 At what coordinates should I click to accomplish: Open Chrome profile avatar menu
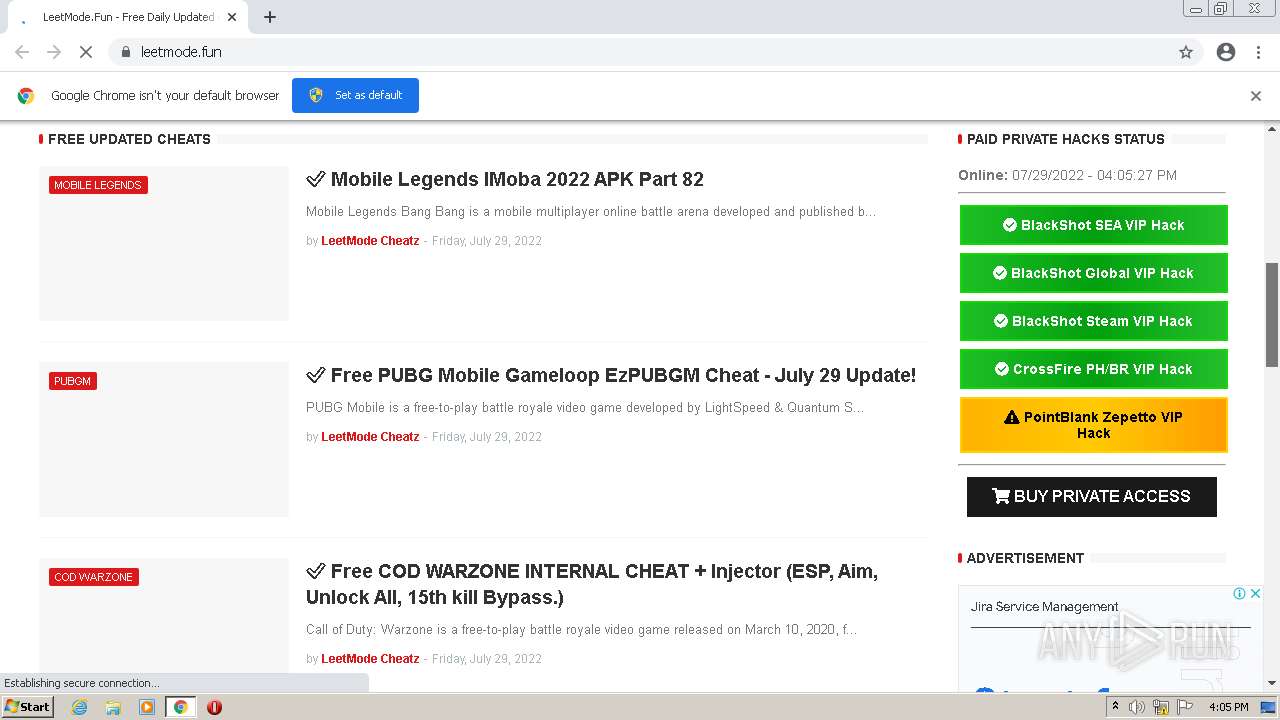1226,52
